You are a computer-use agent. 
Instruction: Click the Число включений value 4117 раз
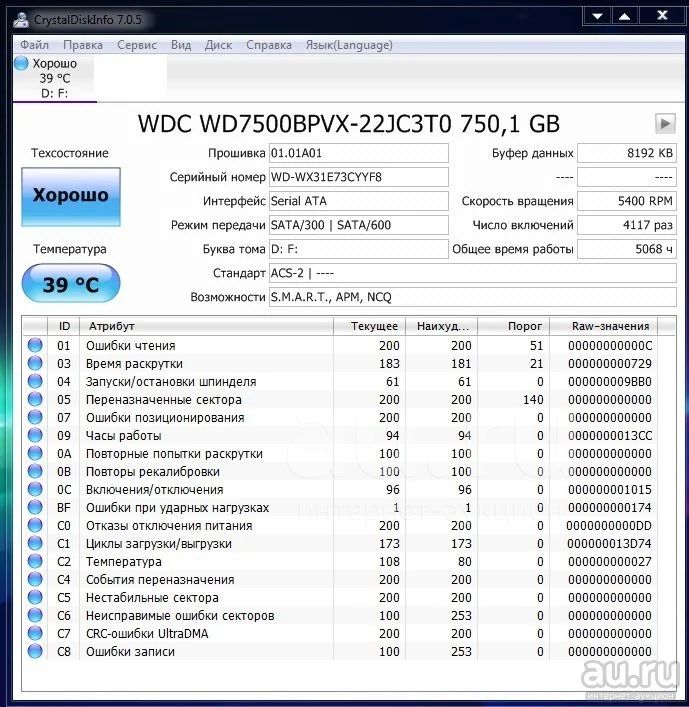pos(627,225)
